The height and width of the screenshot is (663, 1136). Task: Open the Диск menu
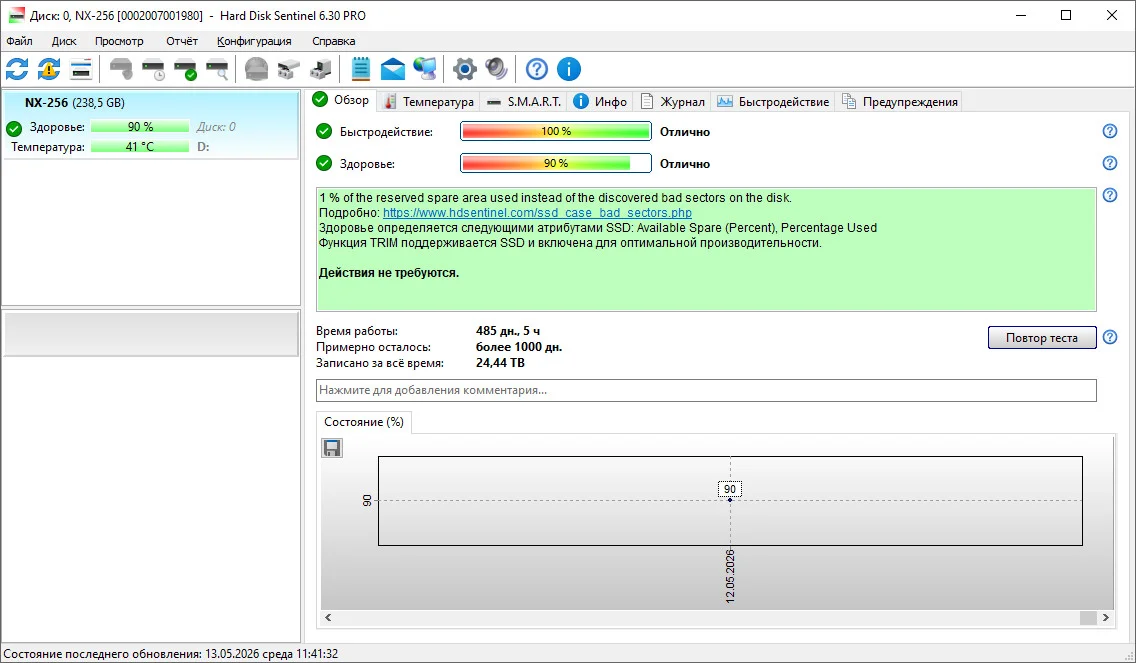[64, 41]
